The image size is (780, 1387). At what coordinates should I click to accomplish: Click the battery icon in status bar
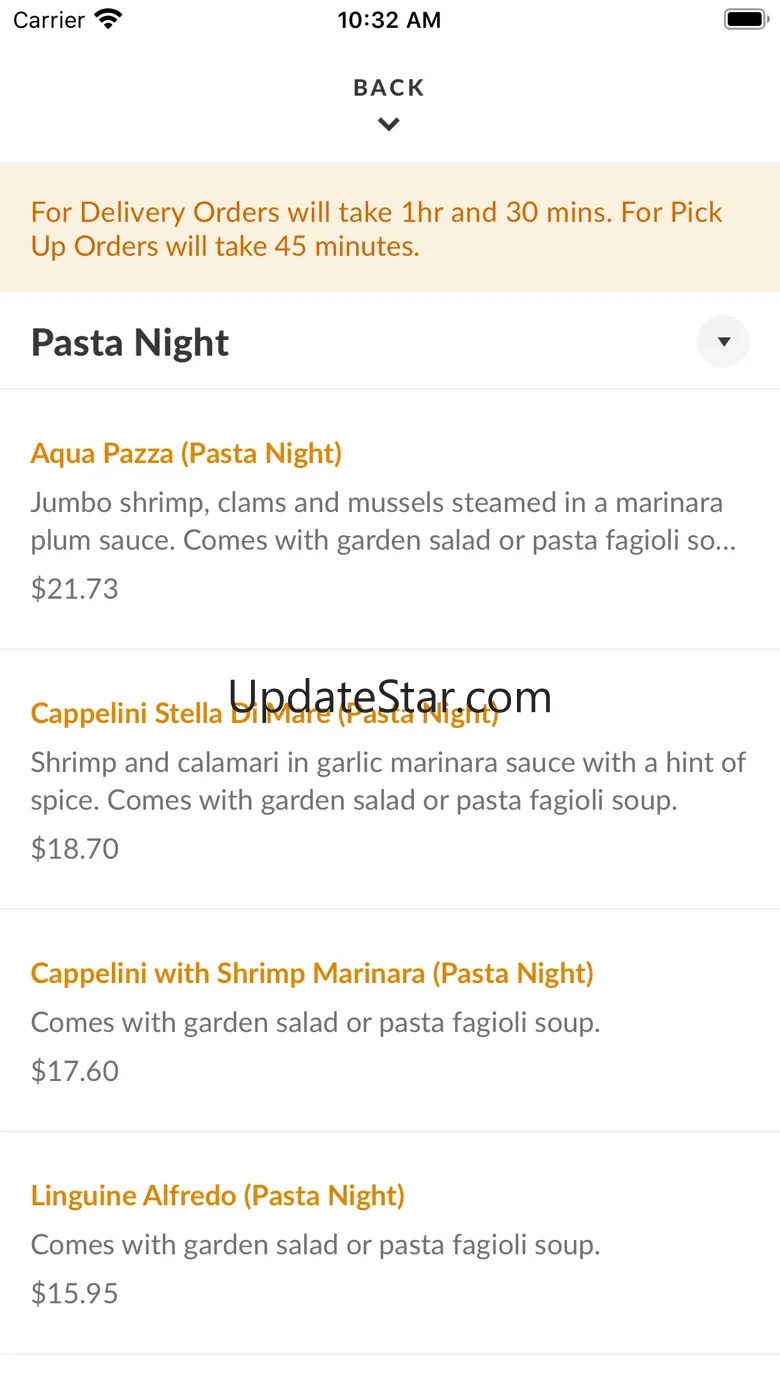(744, 19)
